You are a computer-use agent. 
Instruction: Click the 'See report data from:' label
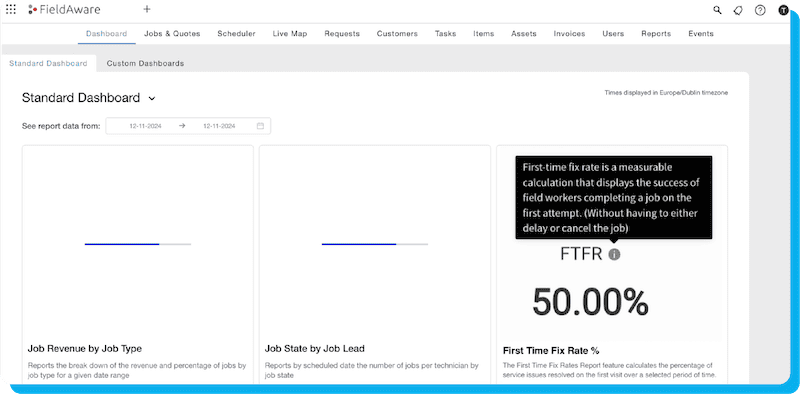point(61,126)
